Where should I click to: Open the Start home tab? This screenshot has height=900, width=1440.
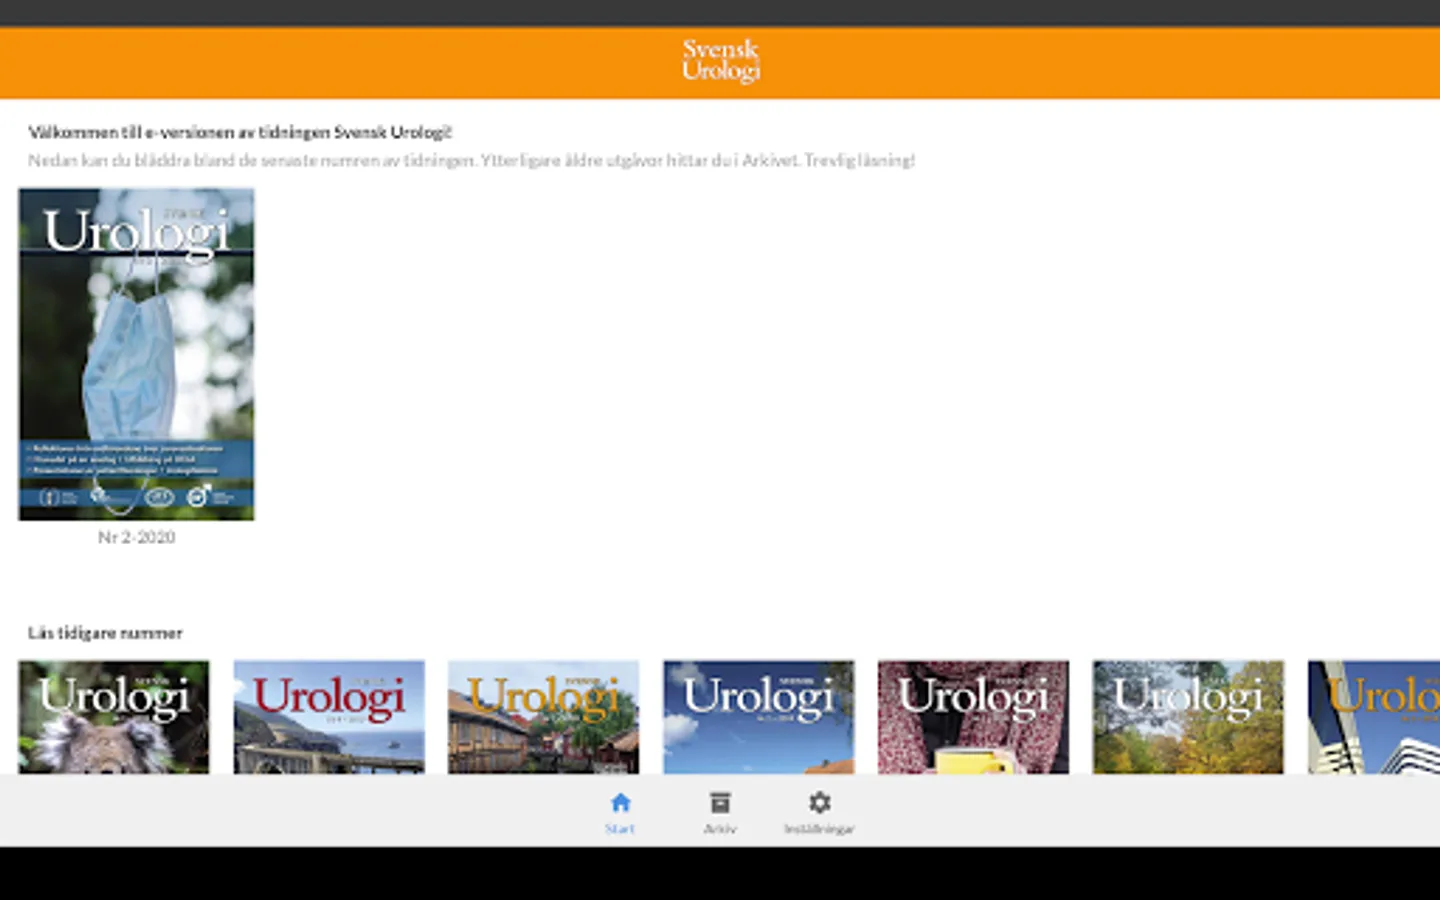tap(620, 812)
